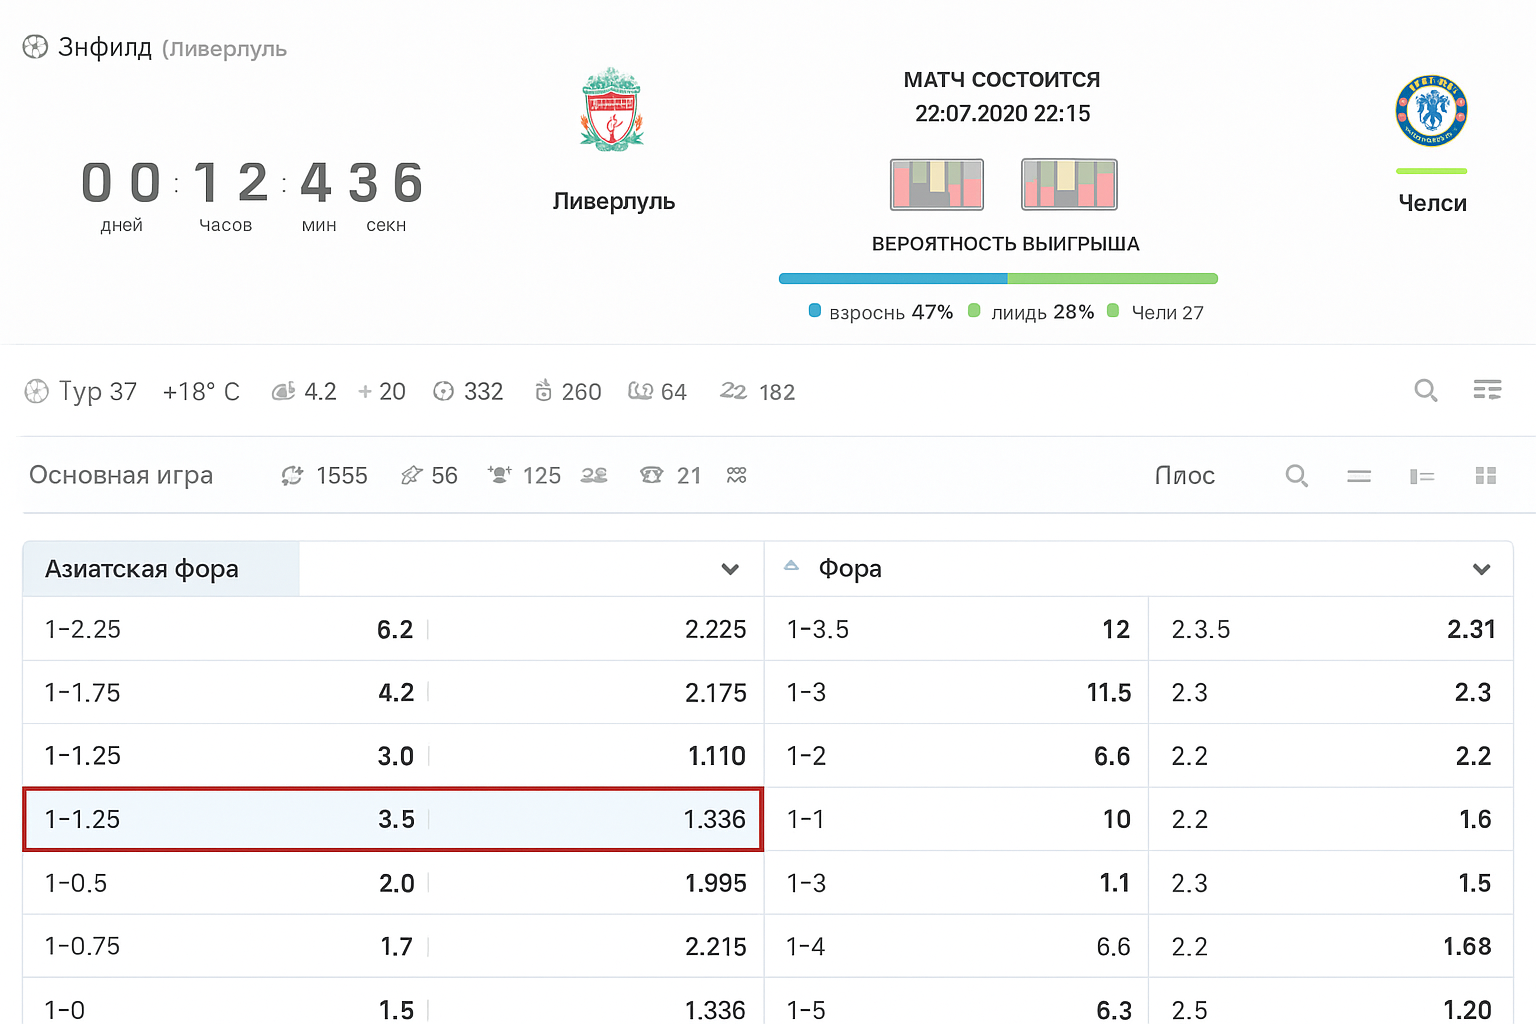Click the win probability bar
Image resolution: width=1536 pixels, height=1024 pixels.
pyautogui.click(x=998, y=279)
